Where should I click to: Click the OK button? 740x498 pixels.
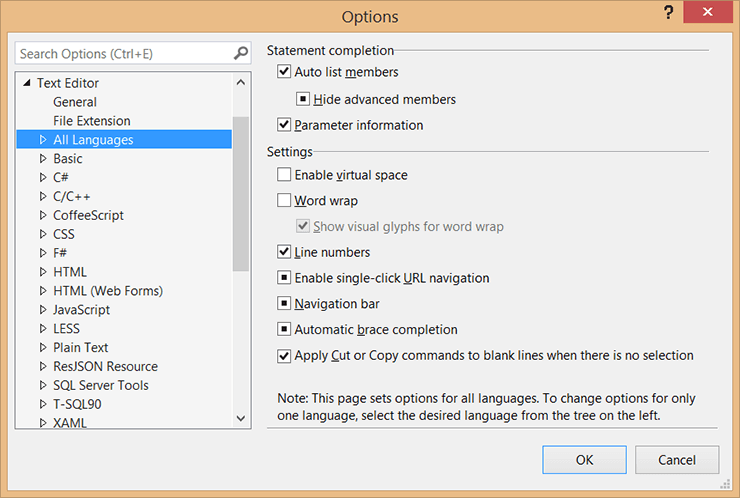pyautogui.click(x=584, y=460)
